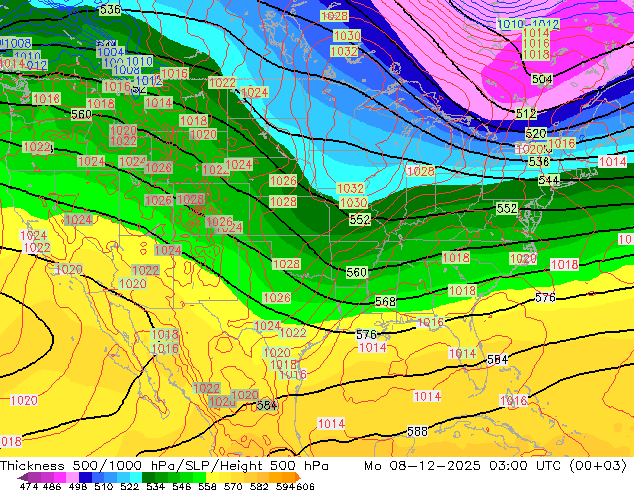The height and width of the screenshot is (490, 634).
Task: Click the blue 1004 pressure label
Action: [110, 52]
